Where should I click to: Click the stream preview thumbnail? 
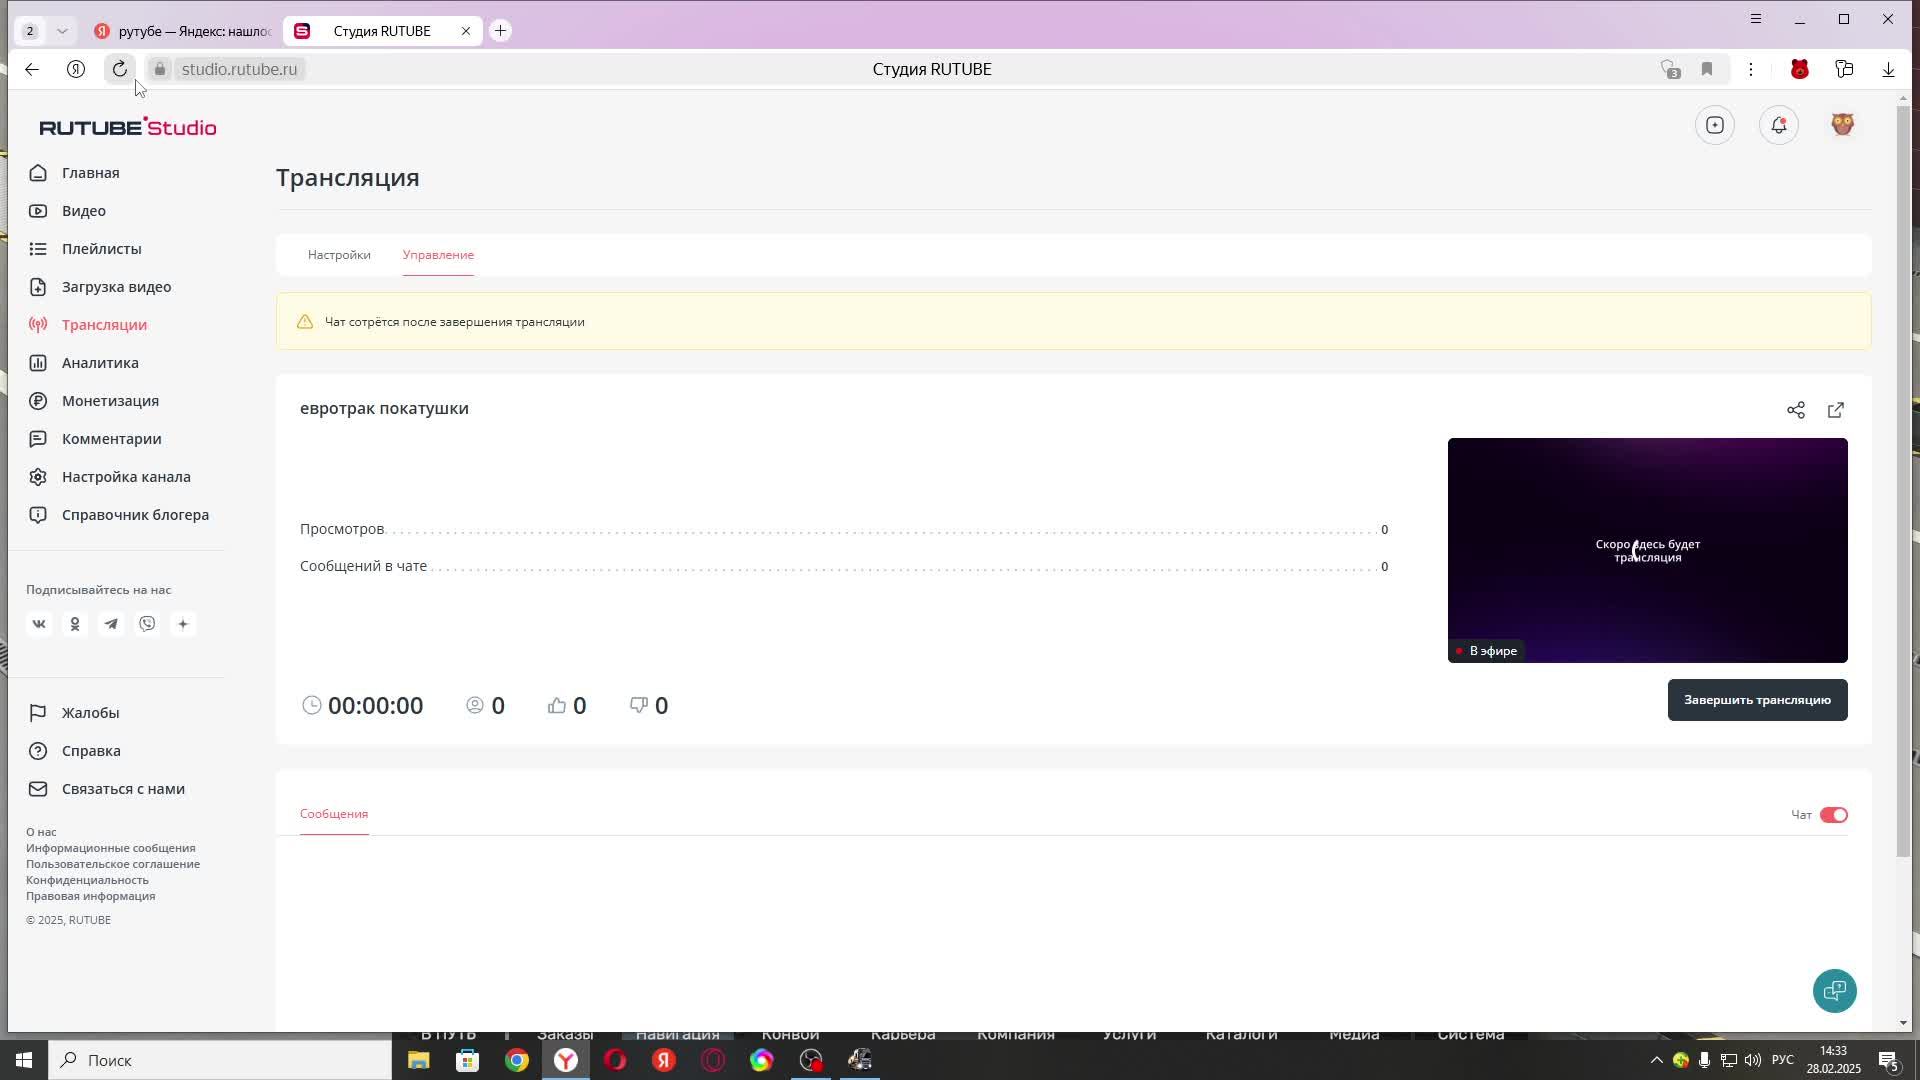point(1647,550)
